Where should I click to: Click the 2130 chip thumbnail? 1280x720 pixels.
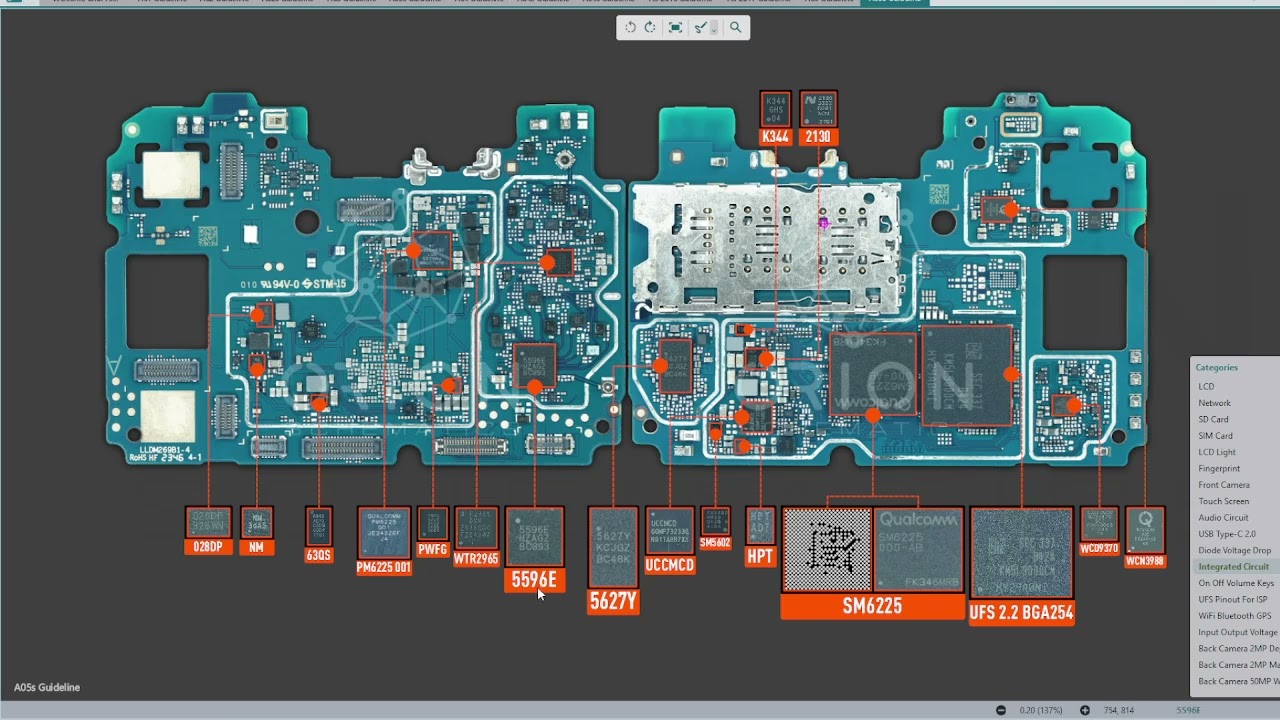coord(818,109)
